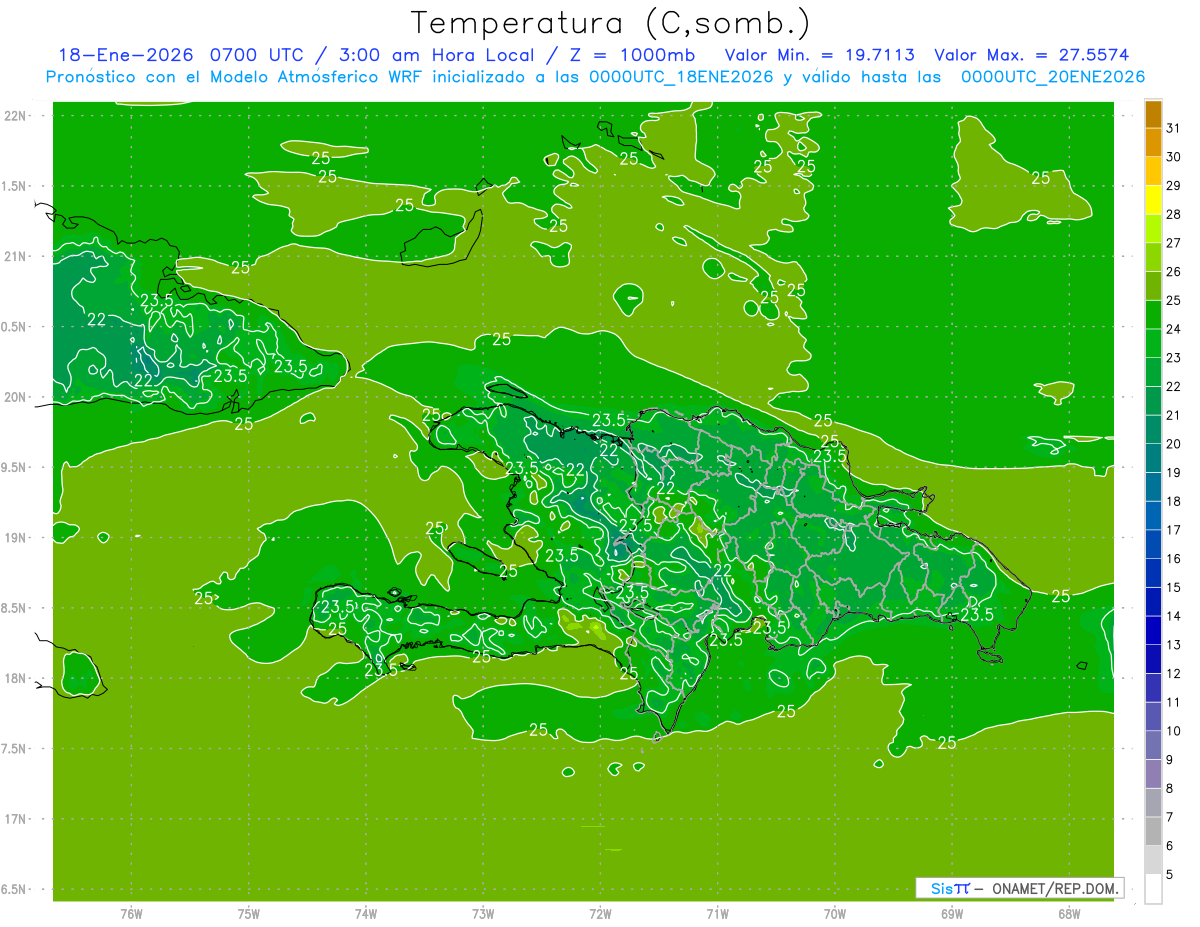Pick the gray colorbar swatch between 6 and 7
This screenshot has width=1200, height=927.
(x=1153, y=831)
